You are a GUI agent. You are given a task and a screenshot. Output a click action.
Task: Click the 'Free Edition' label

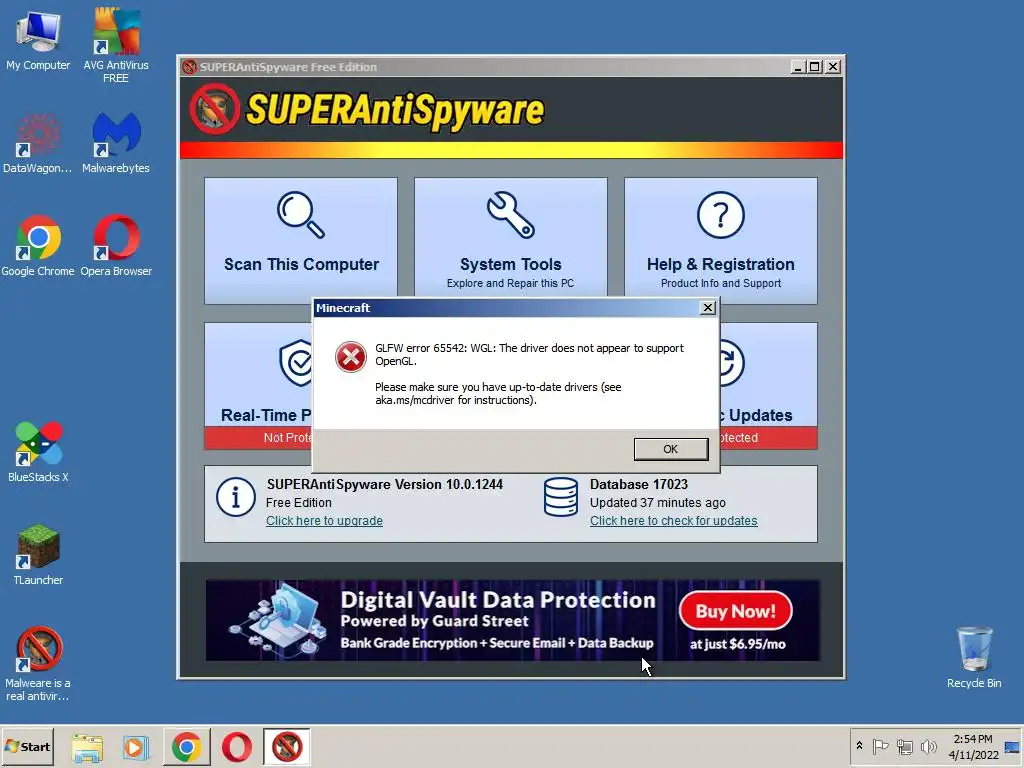click(298, 502)
